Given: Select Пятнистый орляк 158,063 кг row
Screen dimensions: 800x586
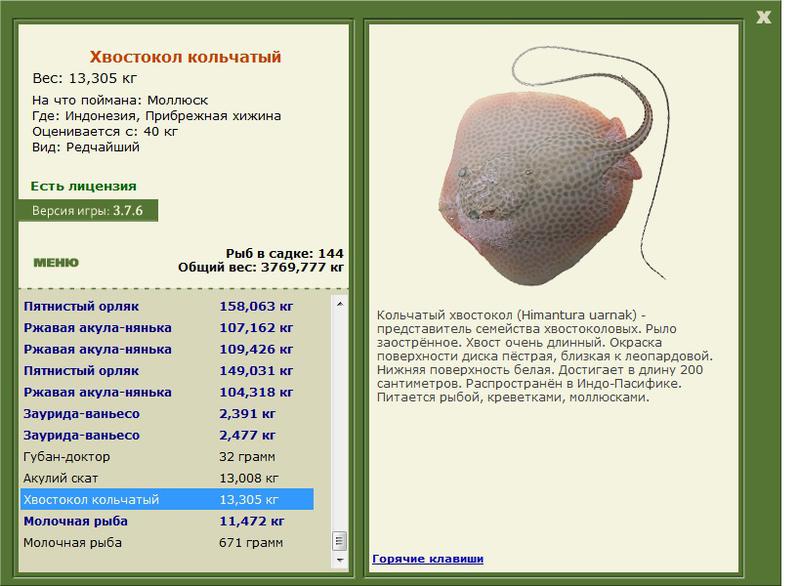Looking at the screenshot, I should click(x=167, y=307).
